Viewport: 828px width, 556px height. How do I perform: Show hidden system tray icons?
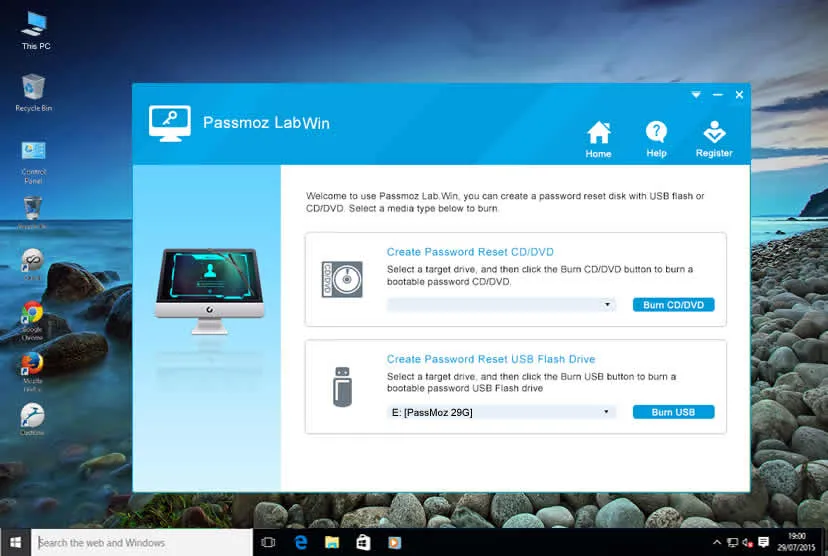(717, 542)
